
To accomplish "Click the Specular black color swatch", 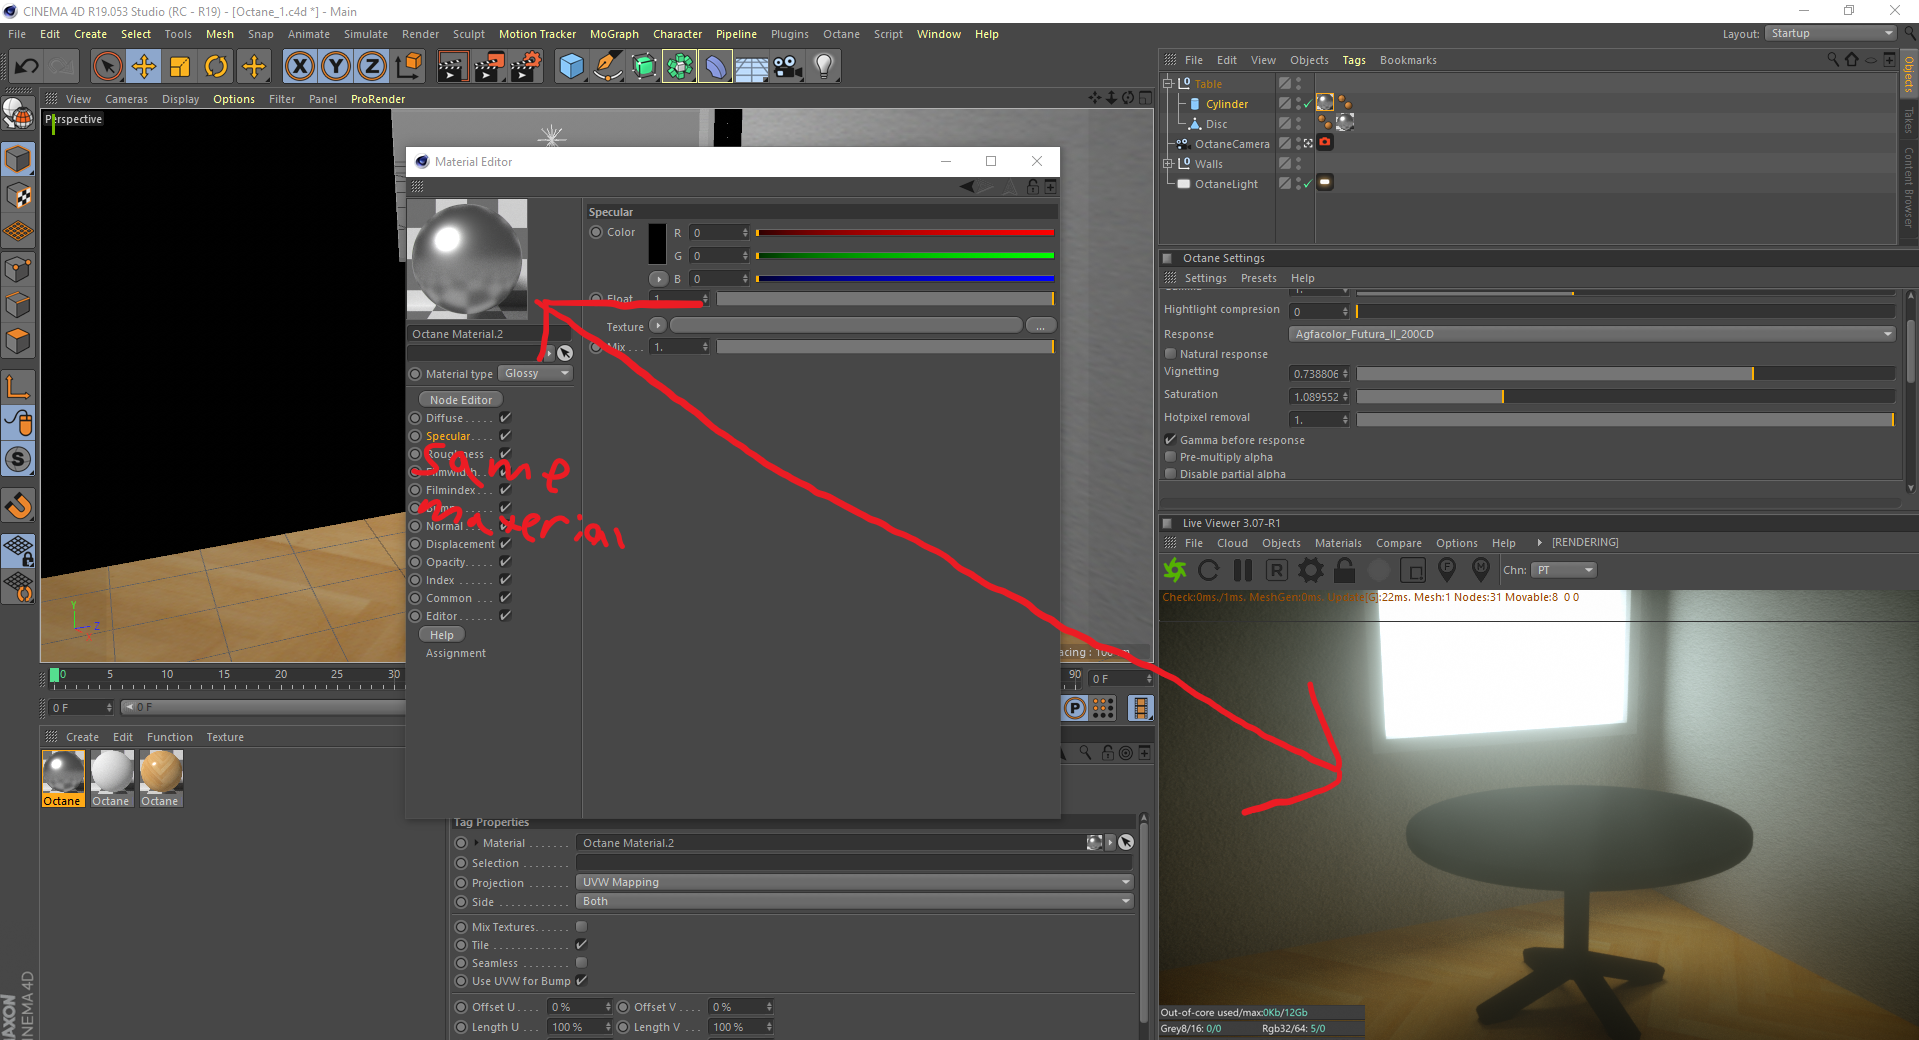I will pos(657,243).
